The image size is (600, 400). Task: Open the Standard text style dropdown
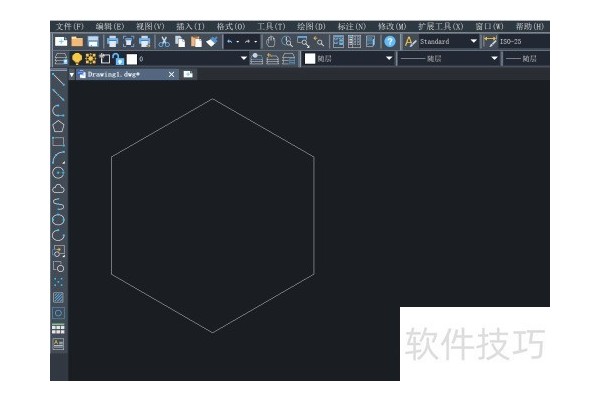tap(473, 42)
